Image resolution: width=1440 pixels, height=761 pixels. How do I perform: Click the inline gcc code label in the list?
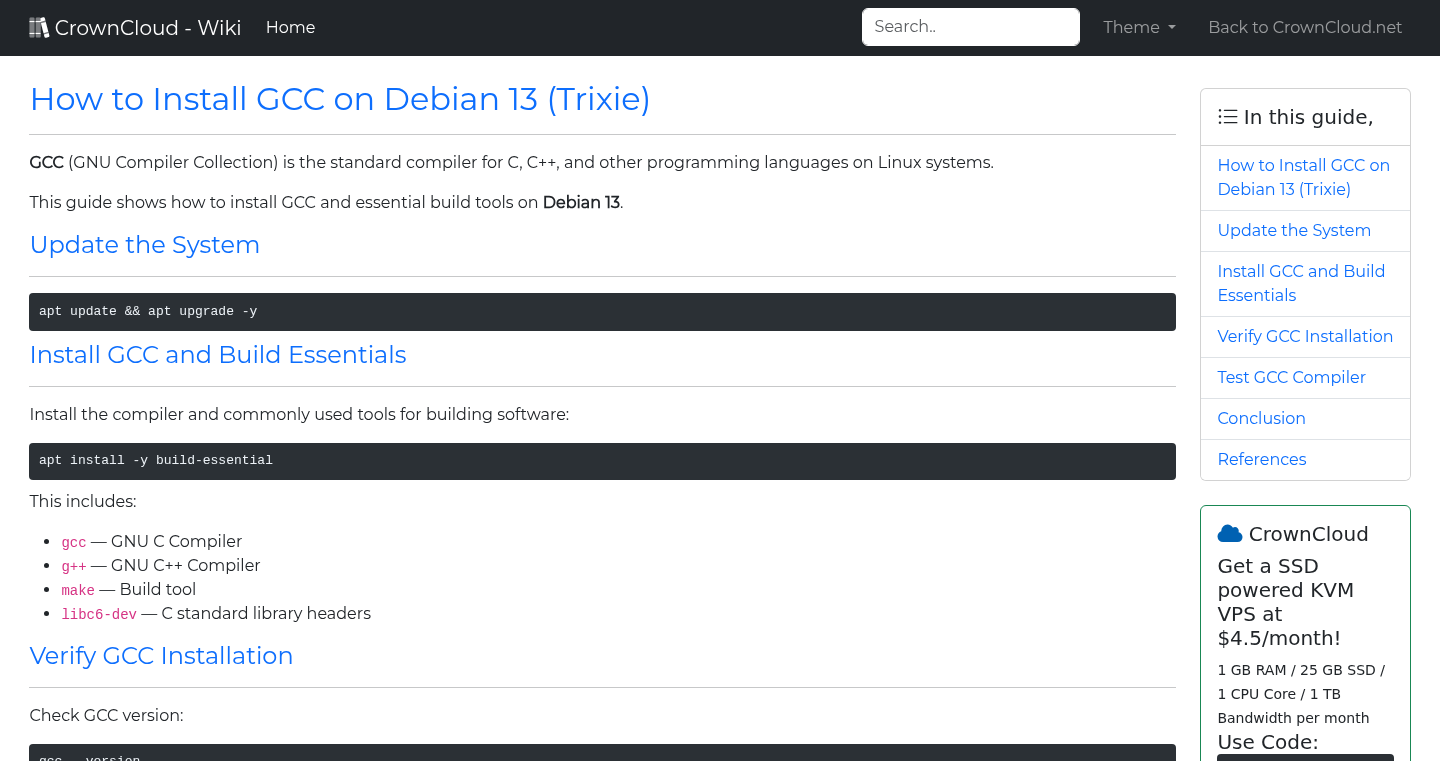pyautogui.click(x=74, y=541)
